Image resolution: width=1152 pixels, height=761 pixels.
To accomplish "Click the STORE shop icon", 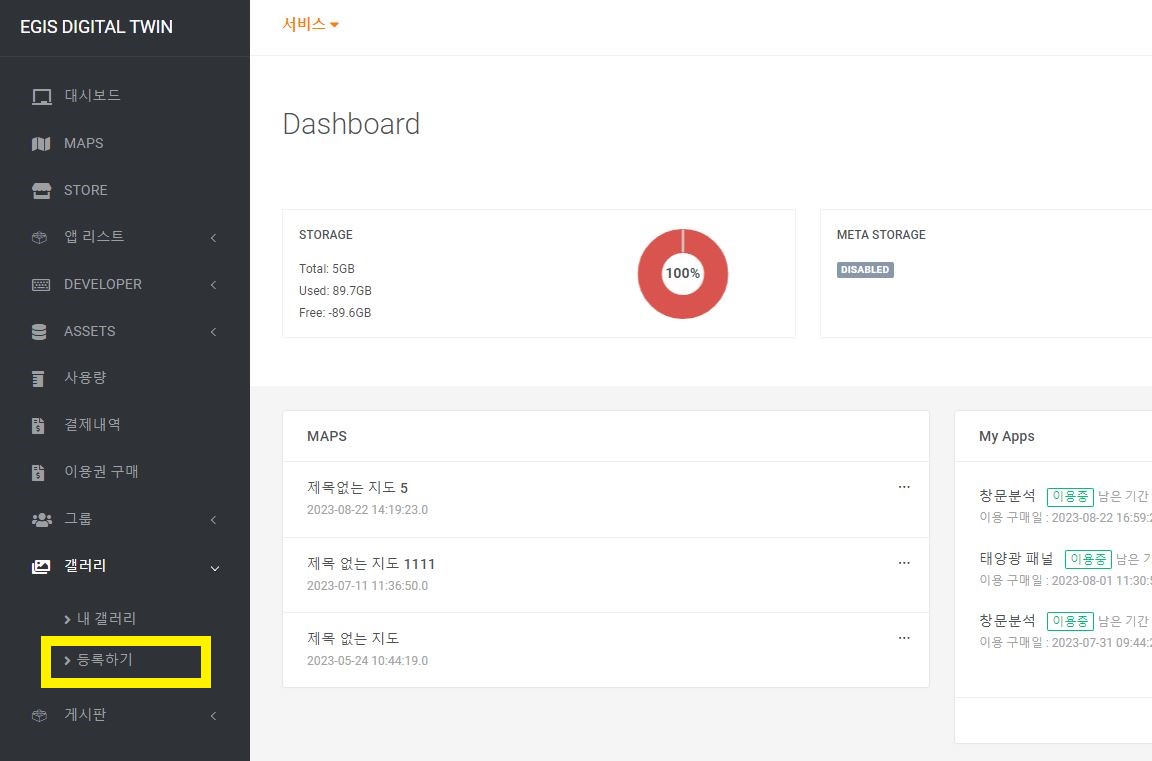I will pyautogui.click(x=41, y=191).
